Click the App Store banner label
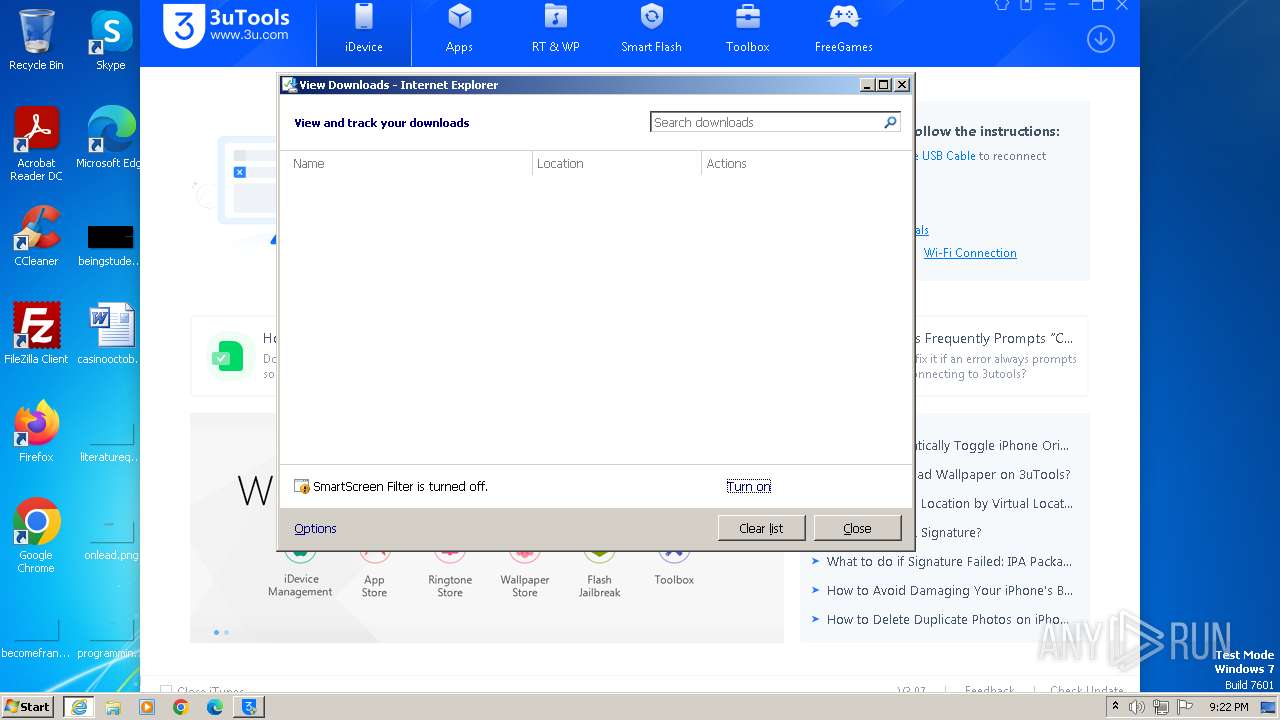This screenshot has height=720, width=1280. point(374,585)
